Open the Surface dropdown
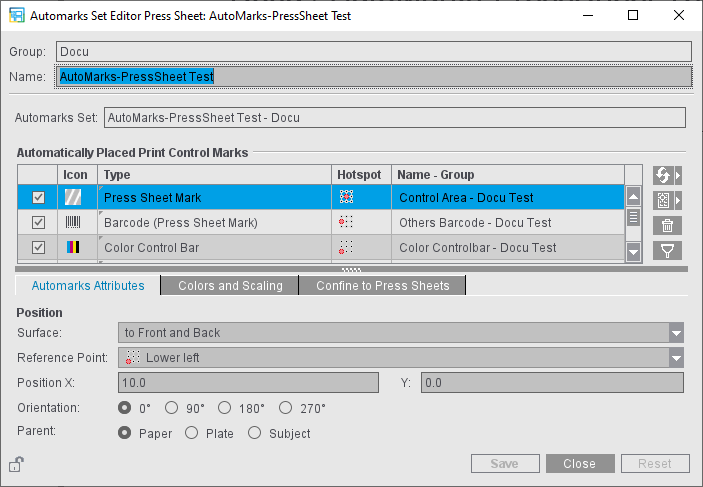The width and height of the screenshot is (703, 487). 676,333
